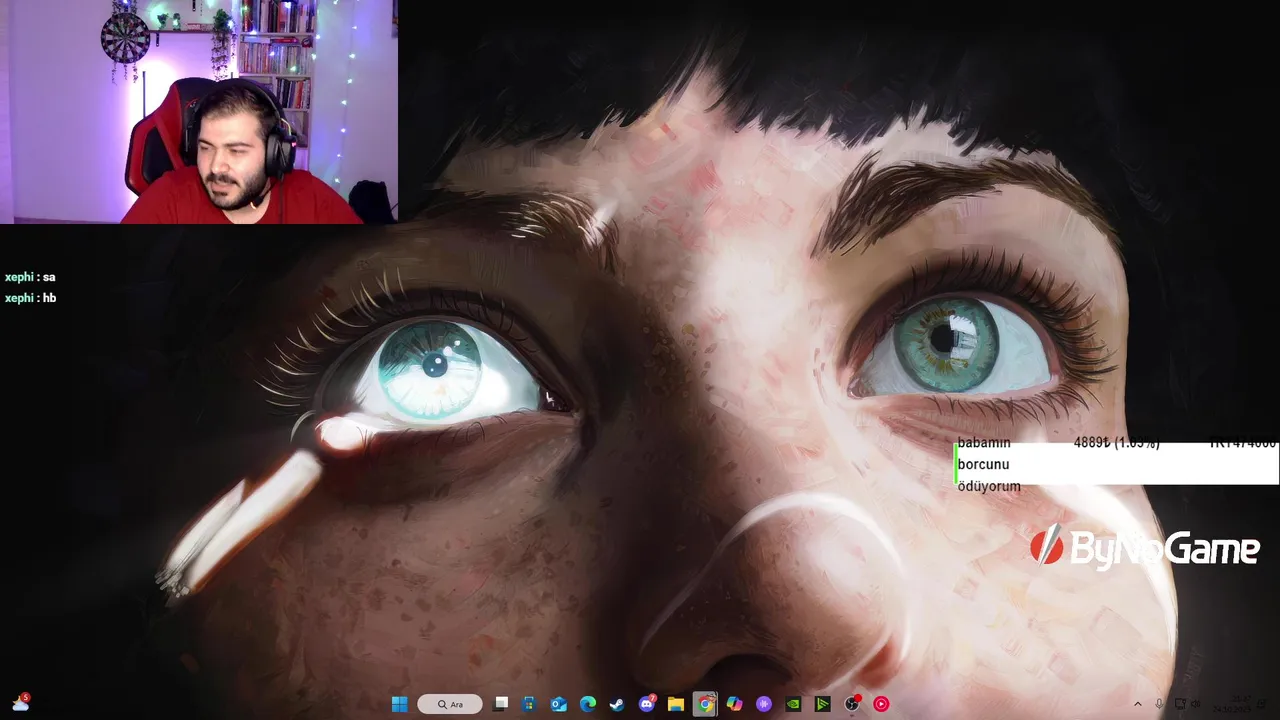Open the weather widget in taskbar corner

(x=20, y=703)
